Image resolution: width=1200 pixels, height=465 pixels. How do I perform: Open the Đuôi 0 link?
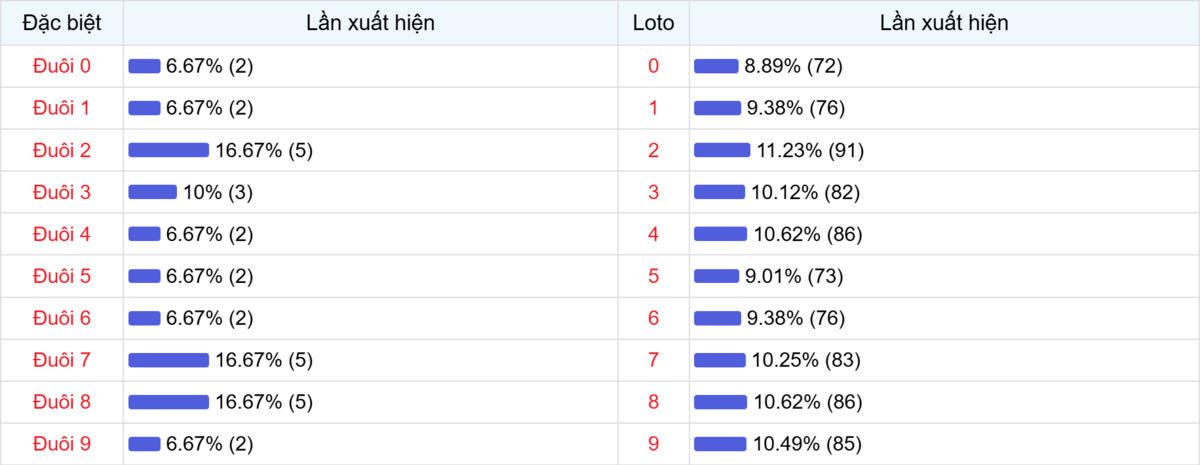[61, 66]
